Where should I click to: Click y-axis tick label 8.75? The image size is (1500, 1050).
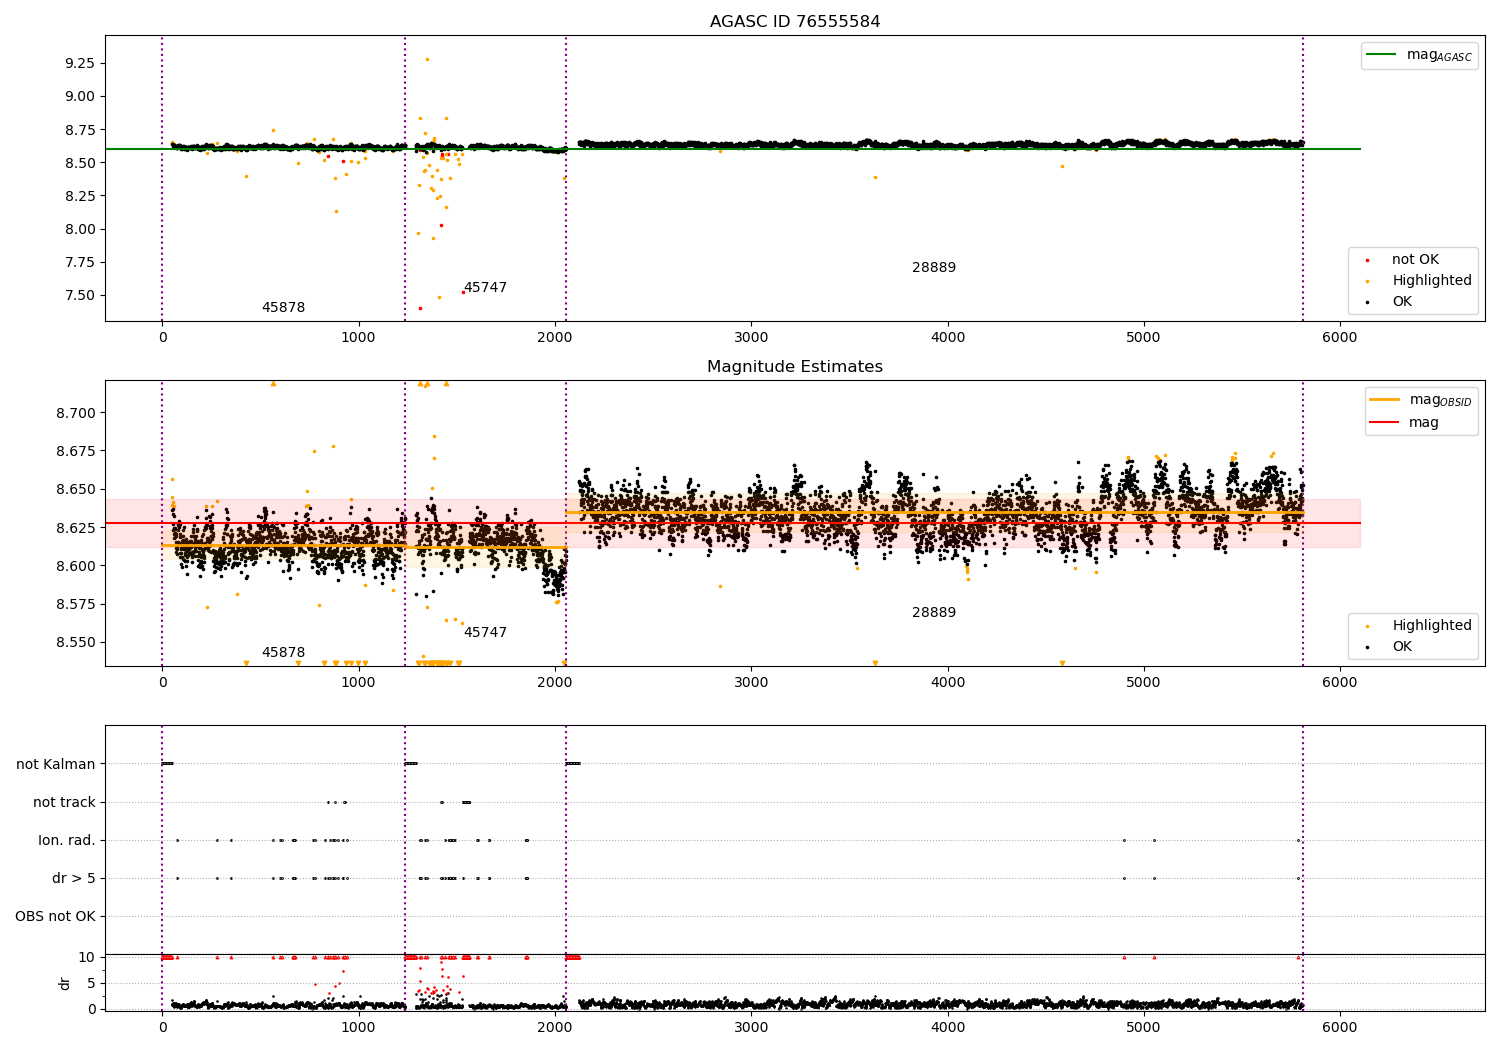79,130
